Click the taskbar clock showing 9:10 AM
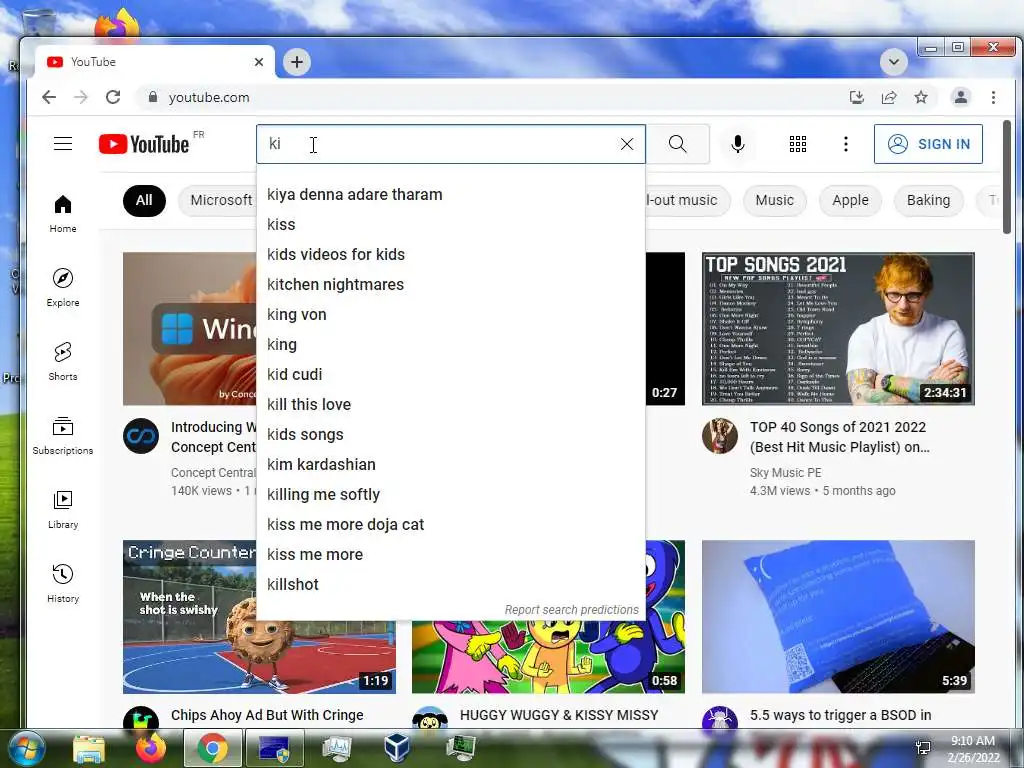 click(x=972, y=748)
